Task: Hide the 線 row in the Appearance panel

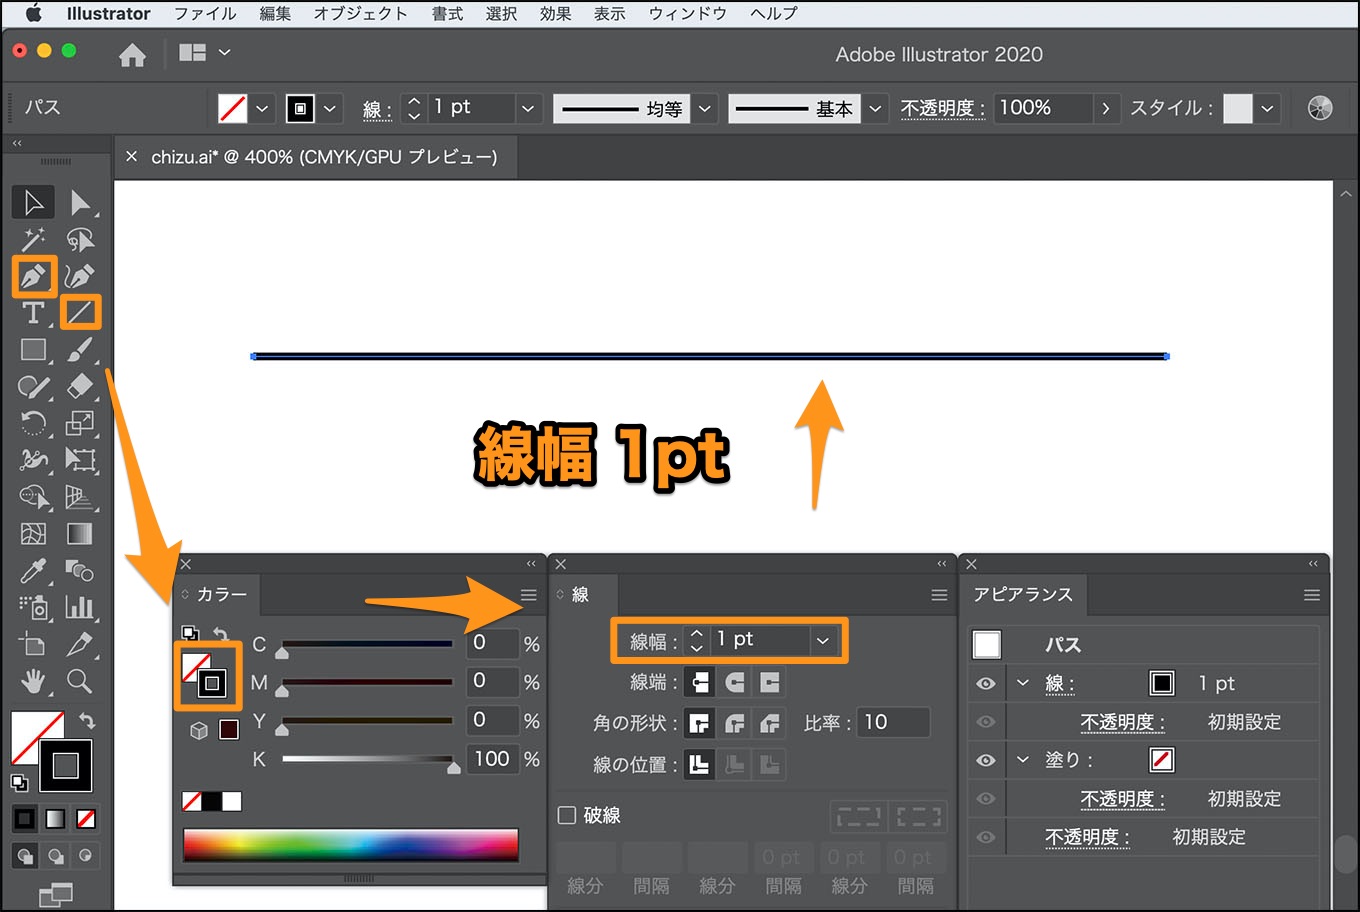Action: coord(986,684)
